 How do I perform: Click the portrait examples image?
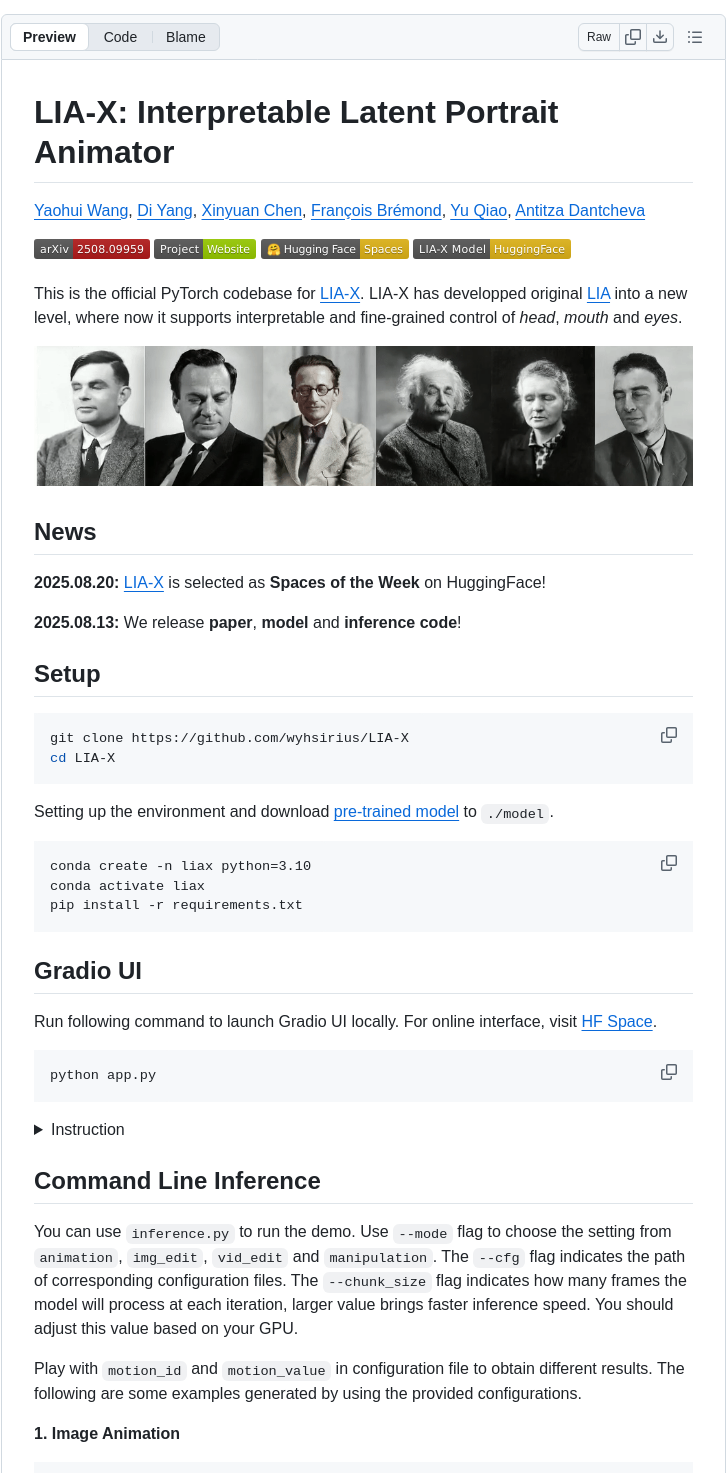363,415
